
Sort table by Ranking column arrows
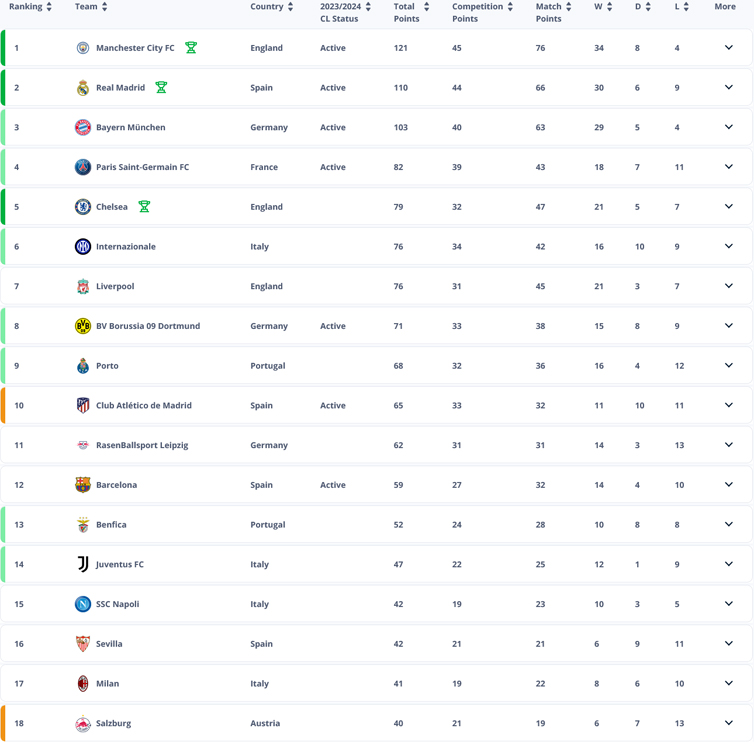pyautogui.click(x=49, y=7)
